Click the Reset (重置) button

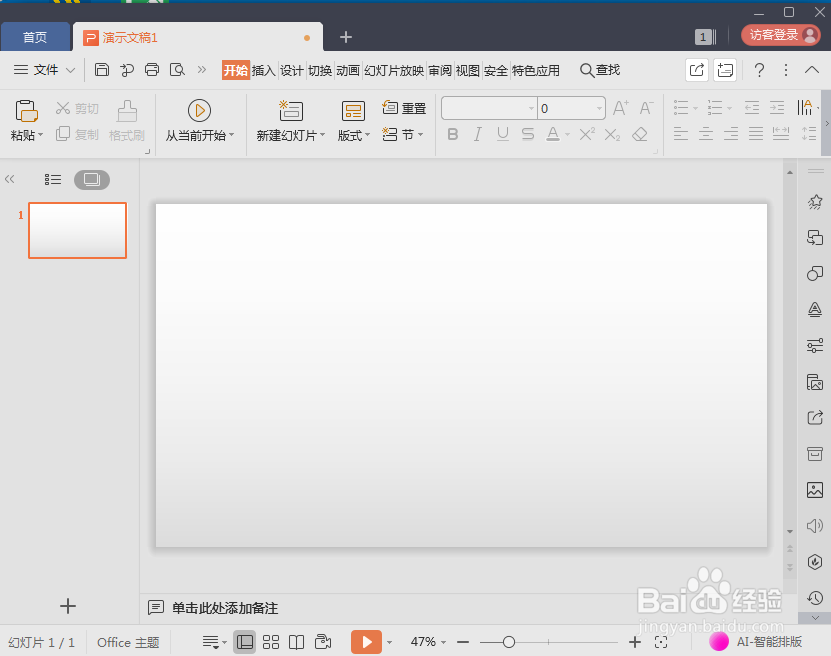pyautogui.click(x=404, y=108)
